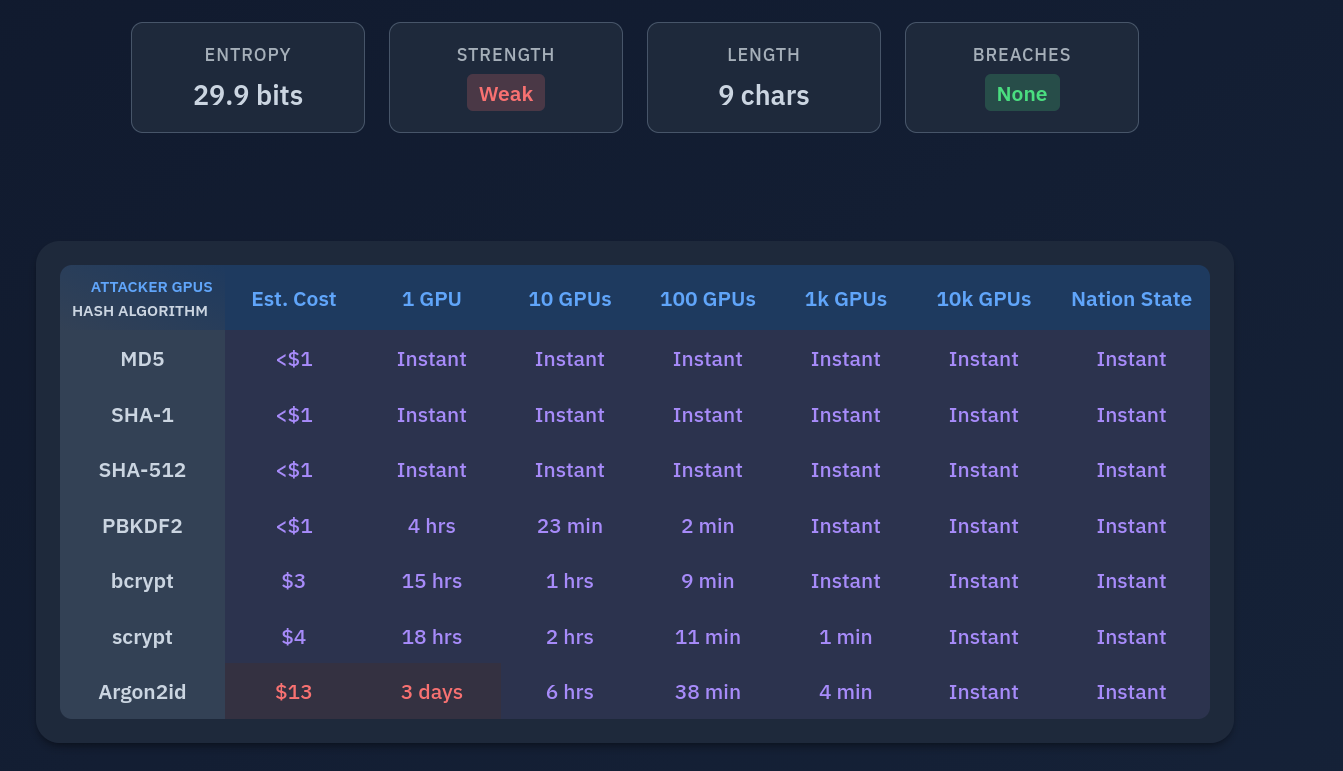Click PBKDF2 Instant under 1k GPUs

[x=846, y=526]
